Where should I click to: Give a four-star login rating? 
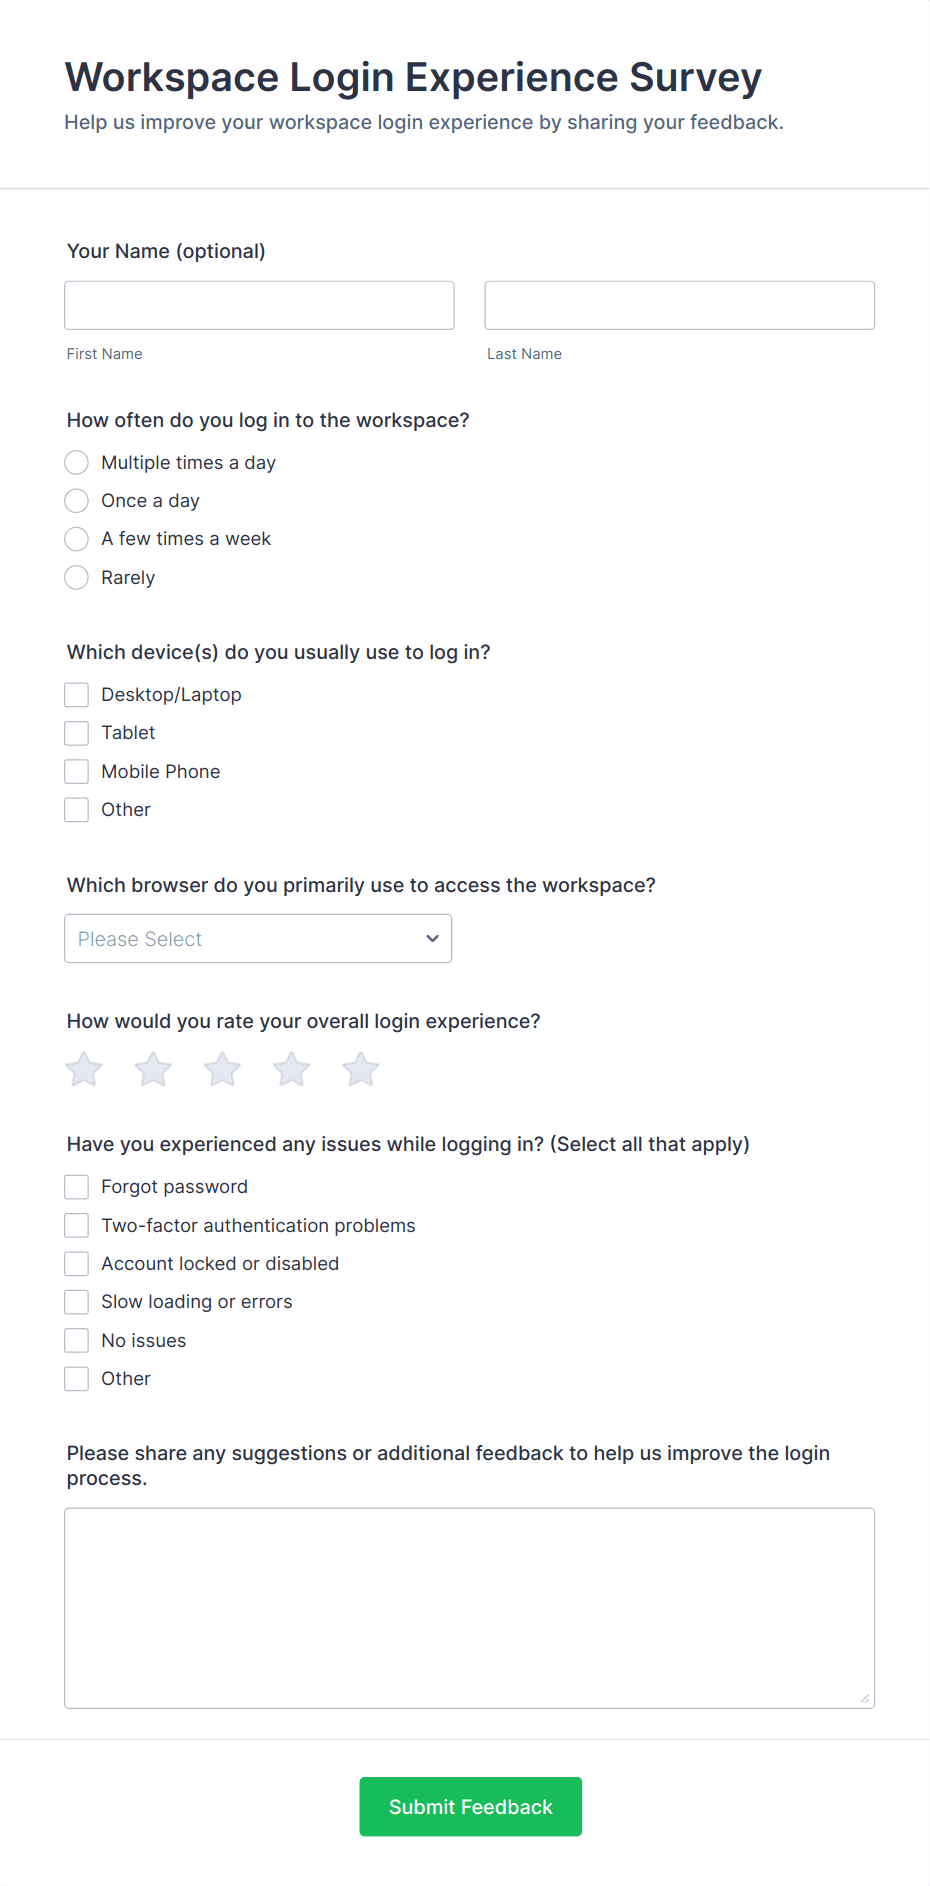(x=292, y=1069)
